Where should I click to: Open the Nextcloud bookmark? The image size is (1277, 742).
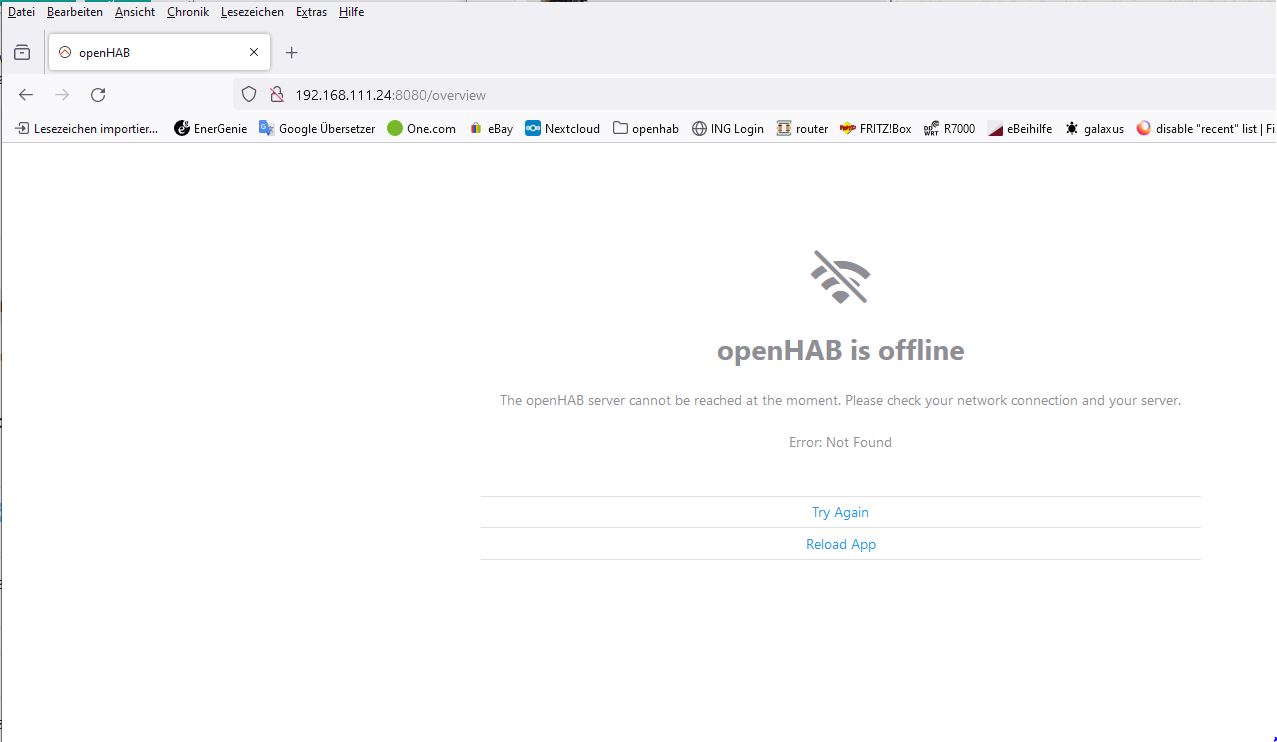click(x=563, y=128)
